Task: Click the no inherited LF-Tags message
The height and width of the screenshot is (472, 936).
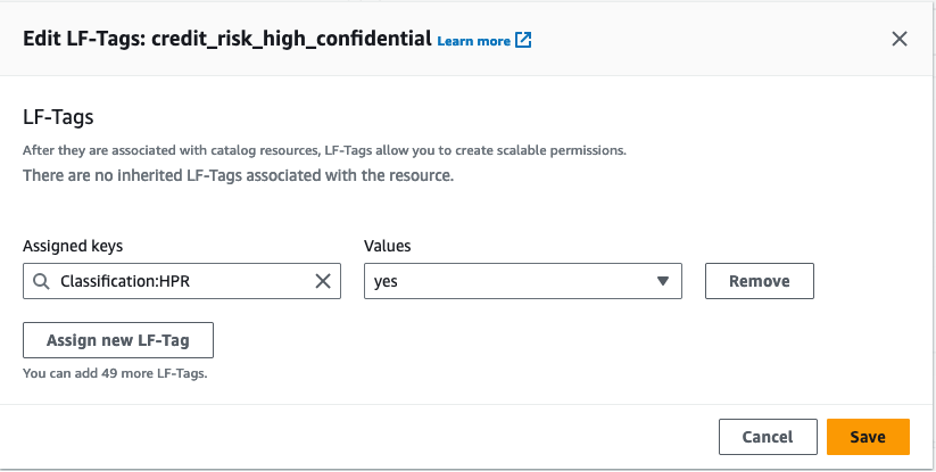Action: [238, 176]
